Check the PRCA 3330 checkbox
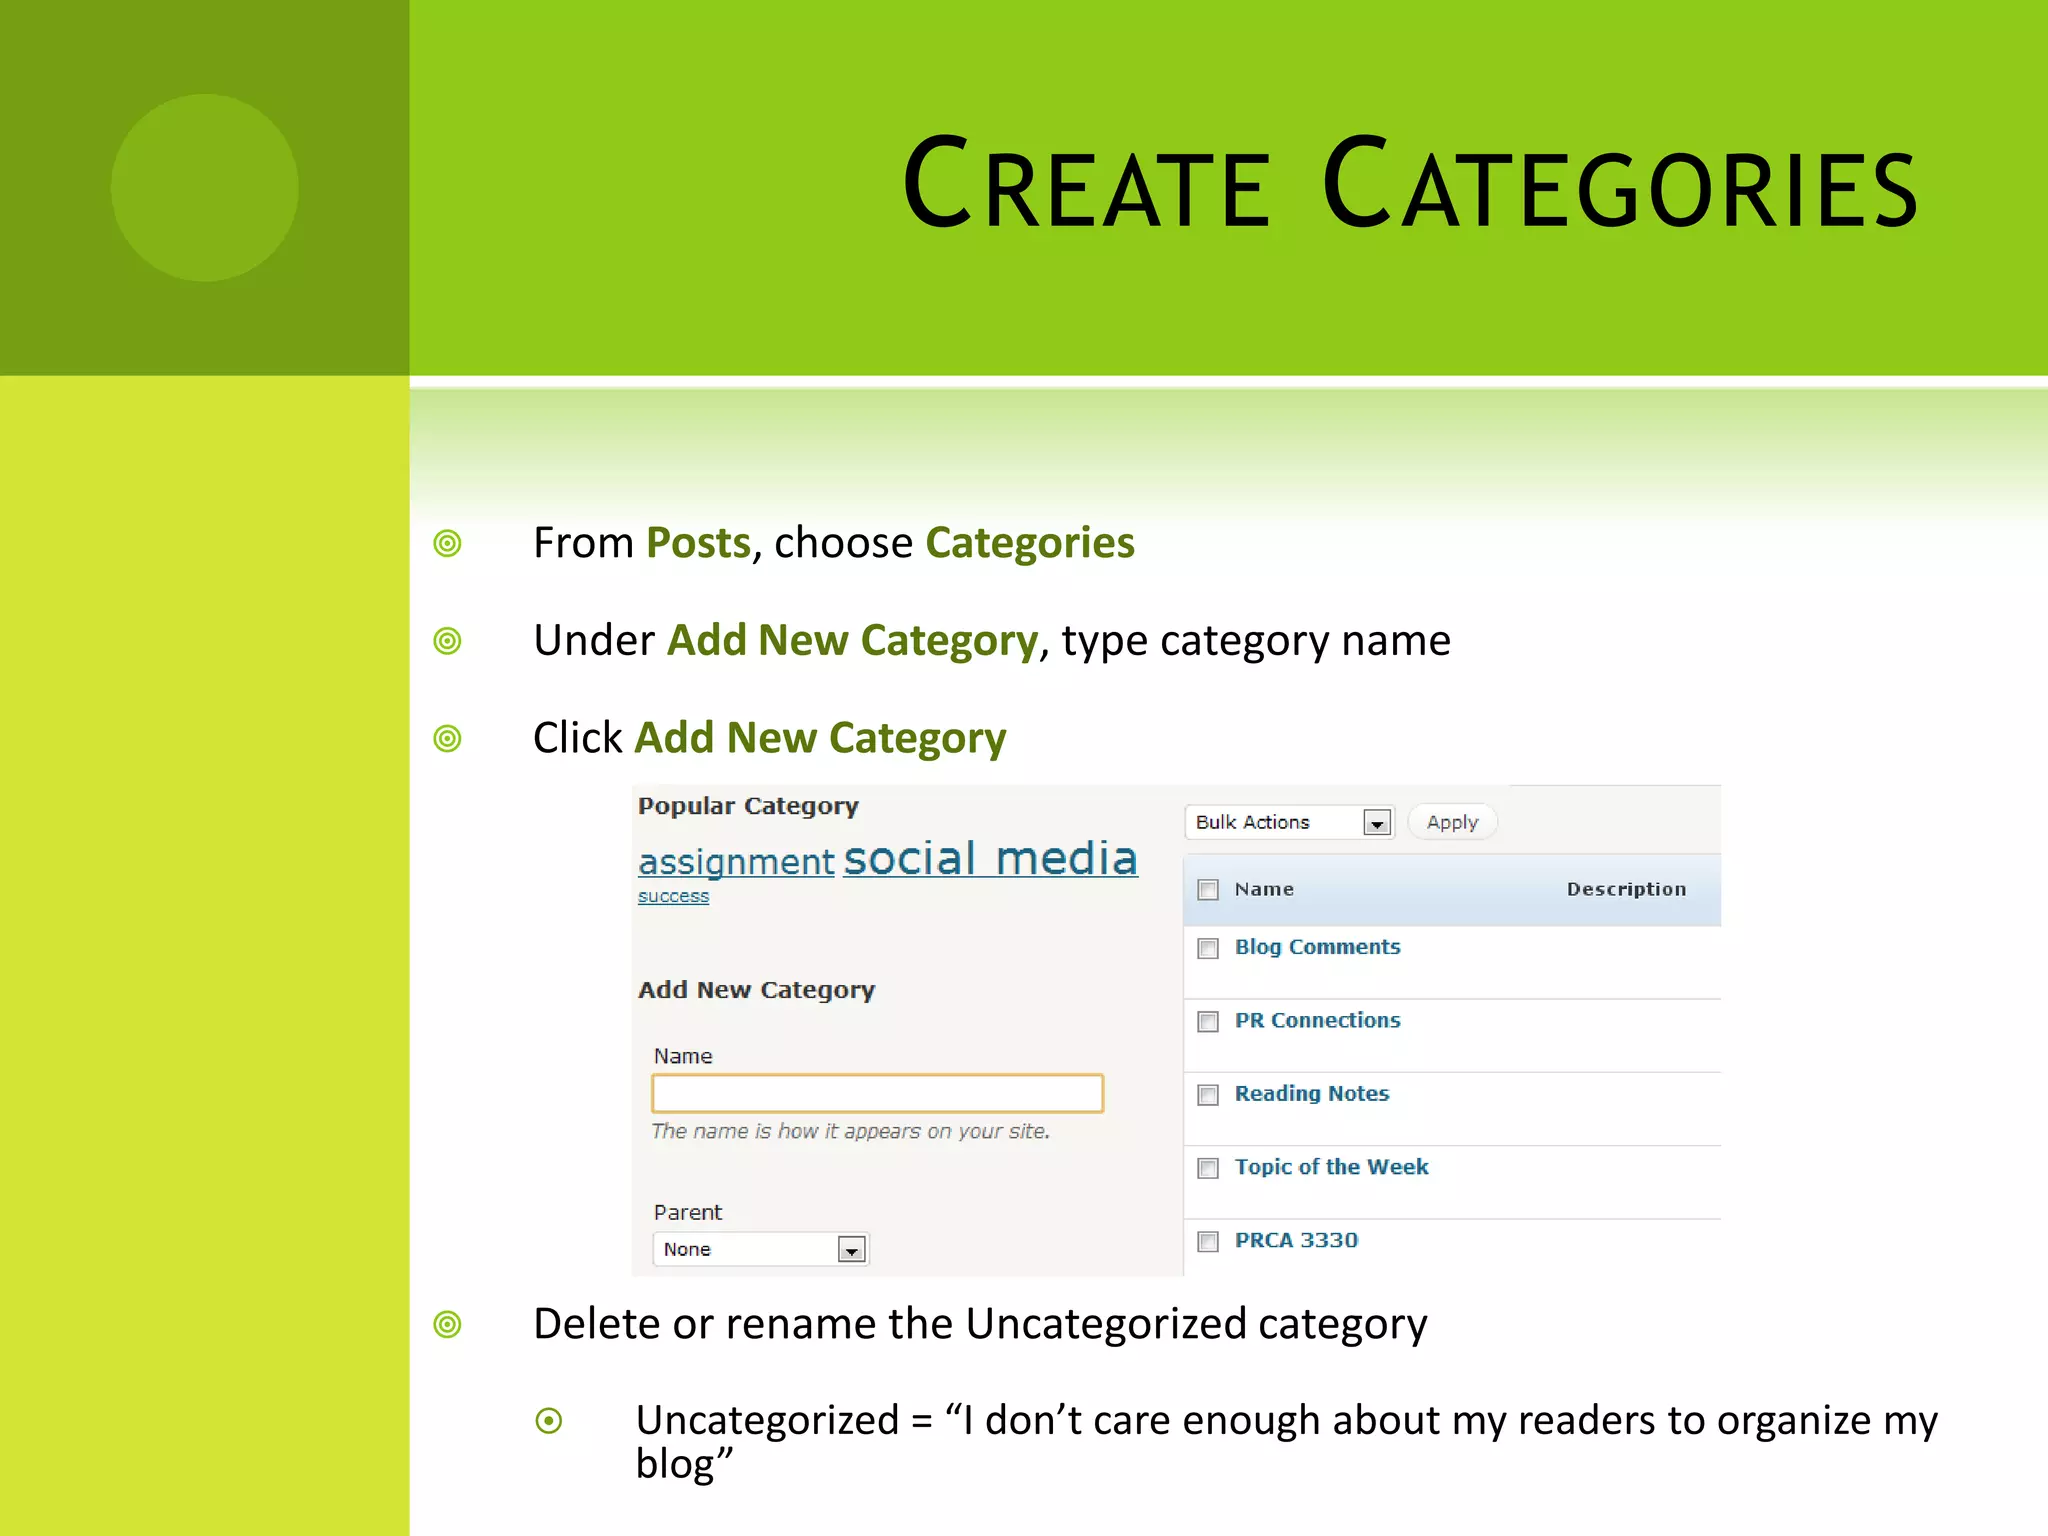This screenshot has height=1536, width=2048. tap(1208, 1241)
